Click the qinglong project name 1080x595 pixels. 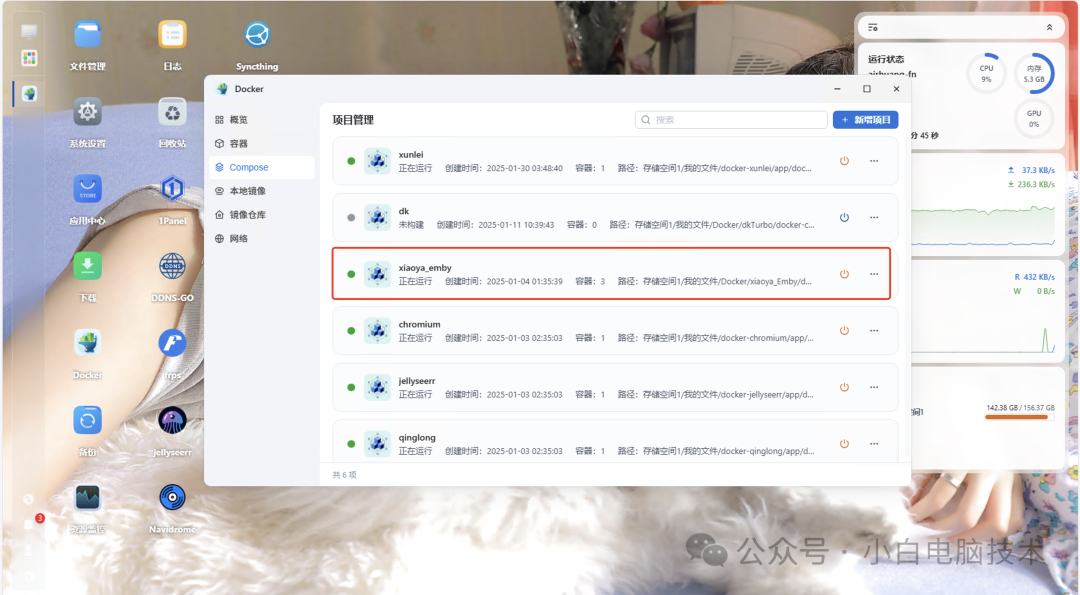pyautogui.click(x=417, y=437)
